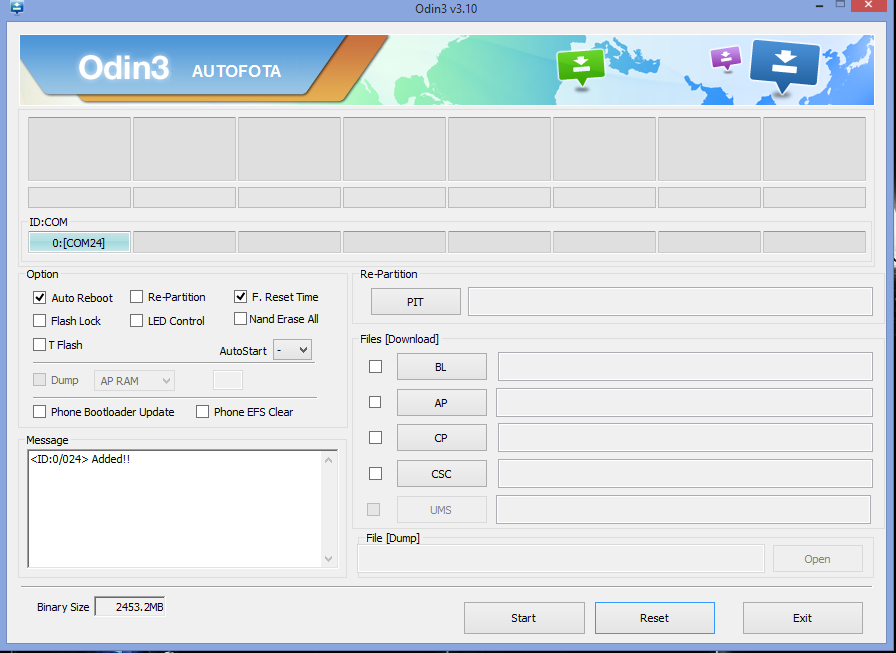Tick the checkbox beside the CSC button
Screen dimensions: 896x653
tap(375, 474)
